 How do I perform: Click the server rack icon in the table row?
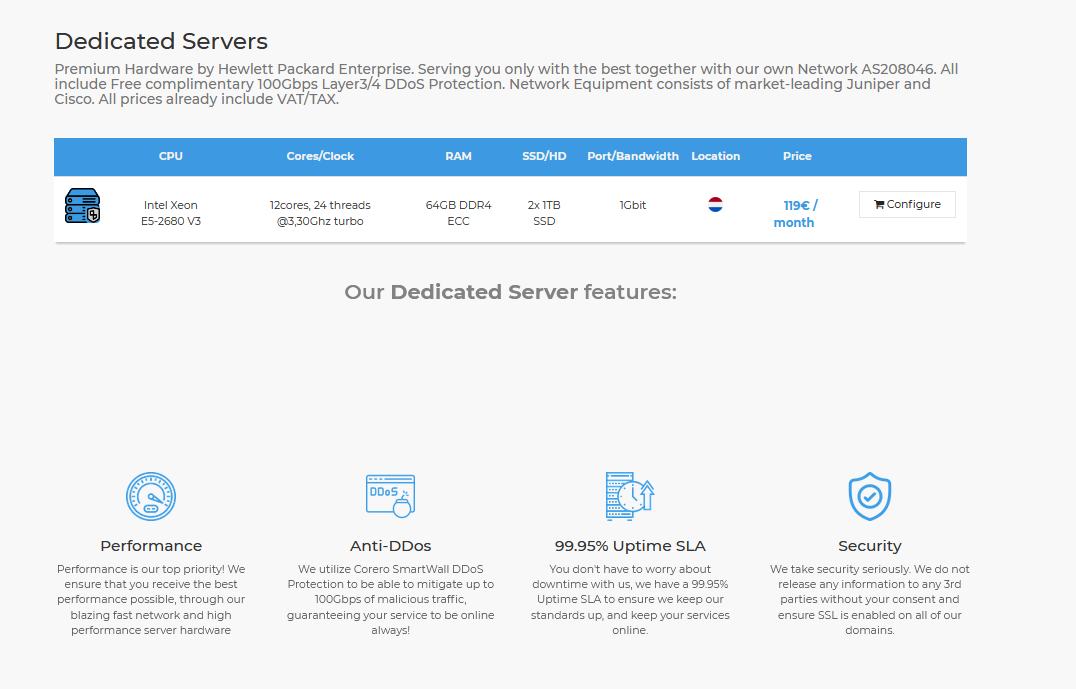click(82, 205)
